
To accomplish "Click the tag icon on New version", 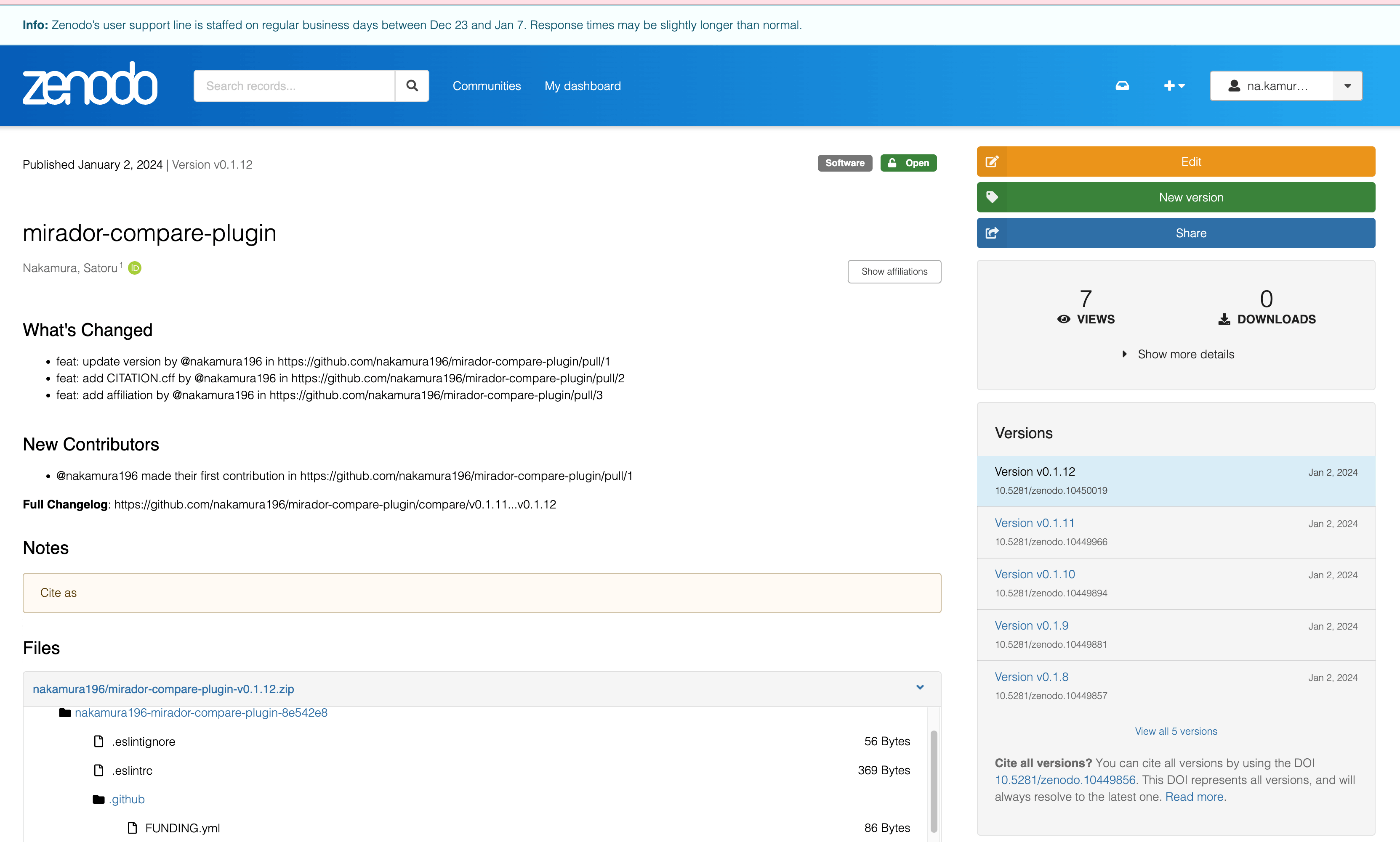I will (992, 197).
